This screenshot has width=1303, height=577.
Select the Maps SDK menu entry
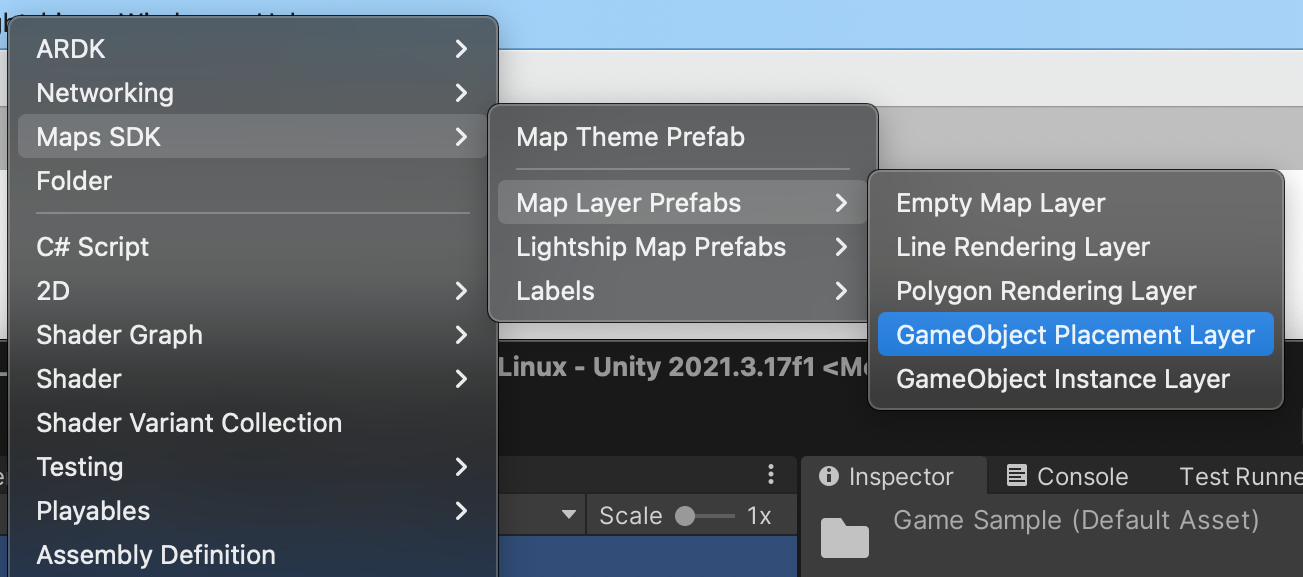(253, 137)
